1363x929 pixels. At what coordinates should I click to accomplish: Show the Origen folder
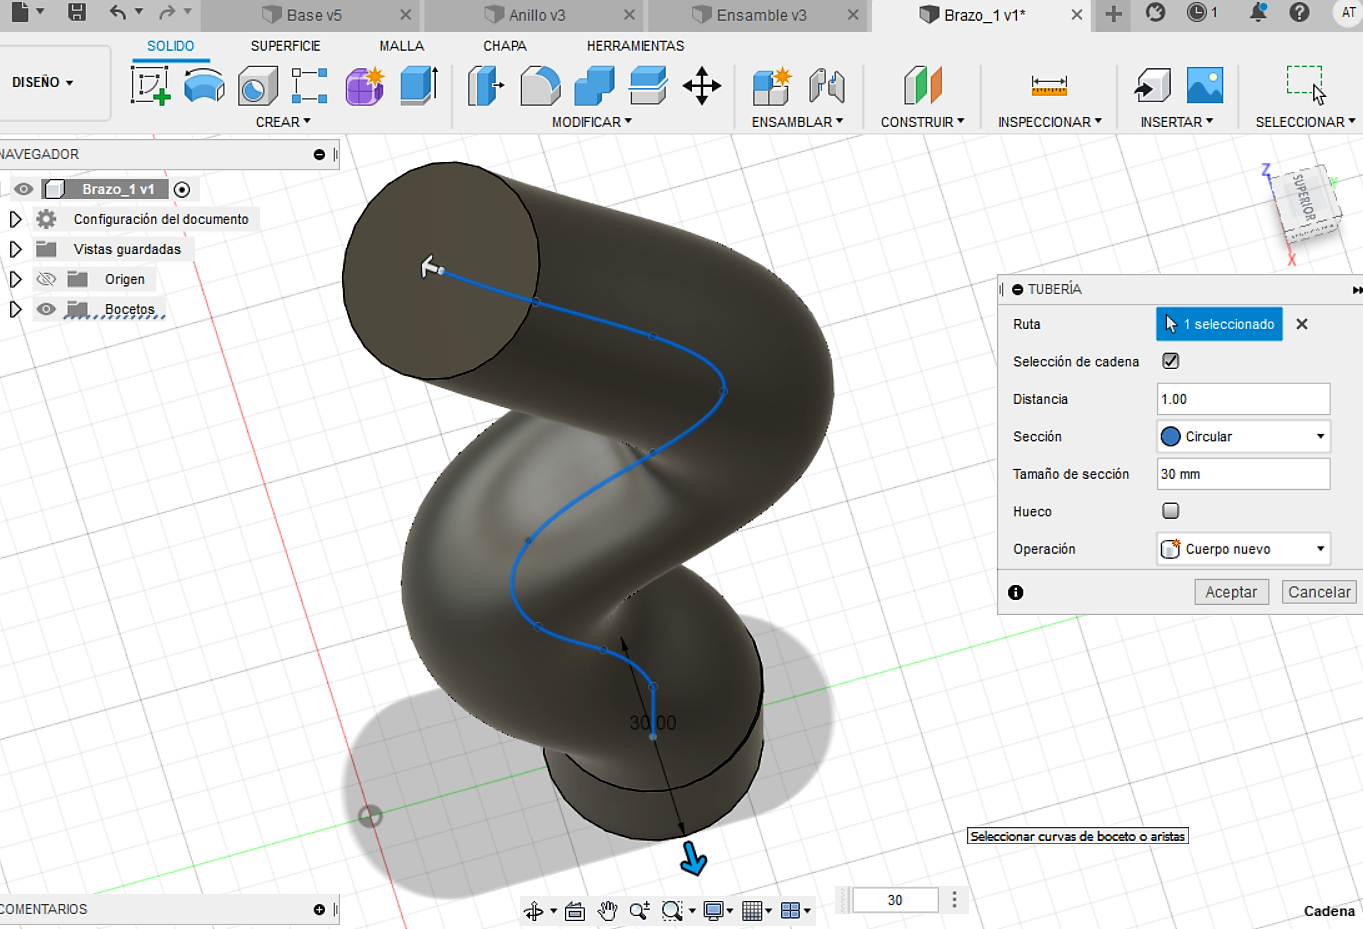click(x=46, y=279)
